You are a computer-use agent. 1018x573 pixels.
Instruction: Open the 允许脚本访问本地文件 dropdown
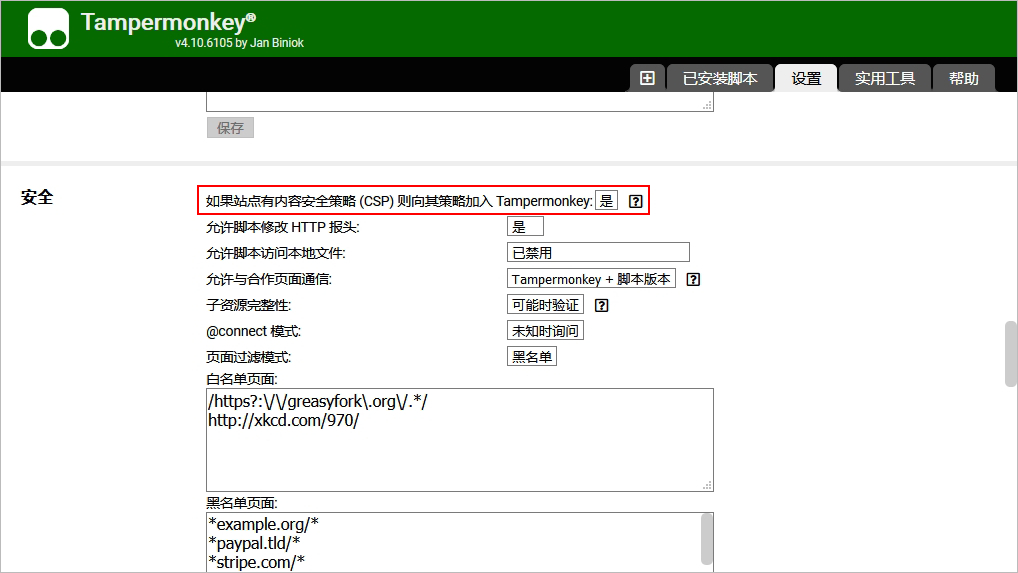click(x=598, y=252)
